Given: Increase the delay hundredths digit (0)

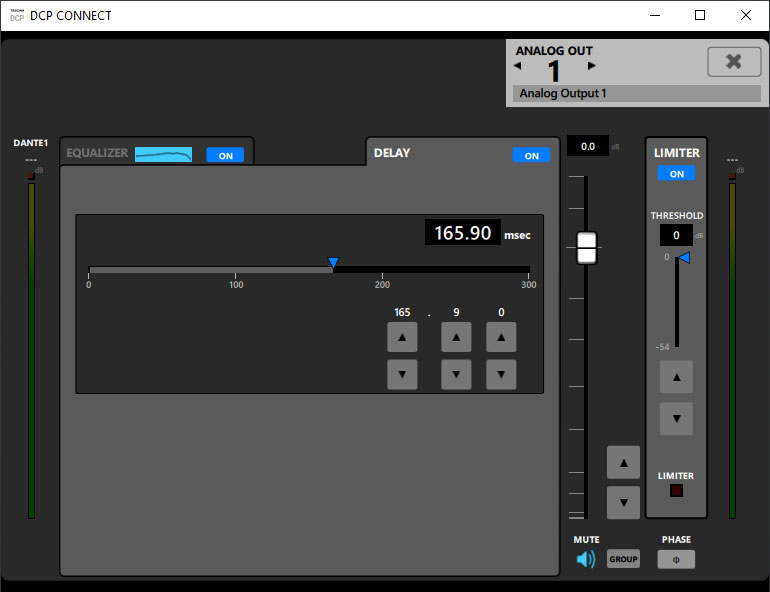Looking at the screenshot, I should coord(501,337).
